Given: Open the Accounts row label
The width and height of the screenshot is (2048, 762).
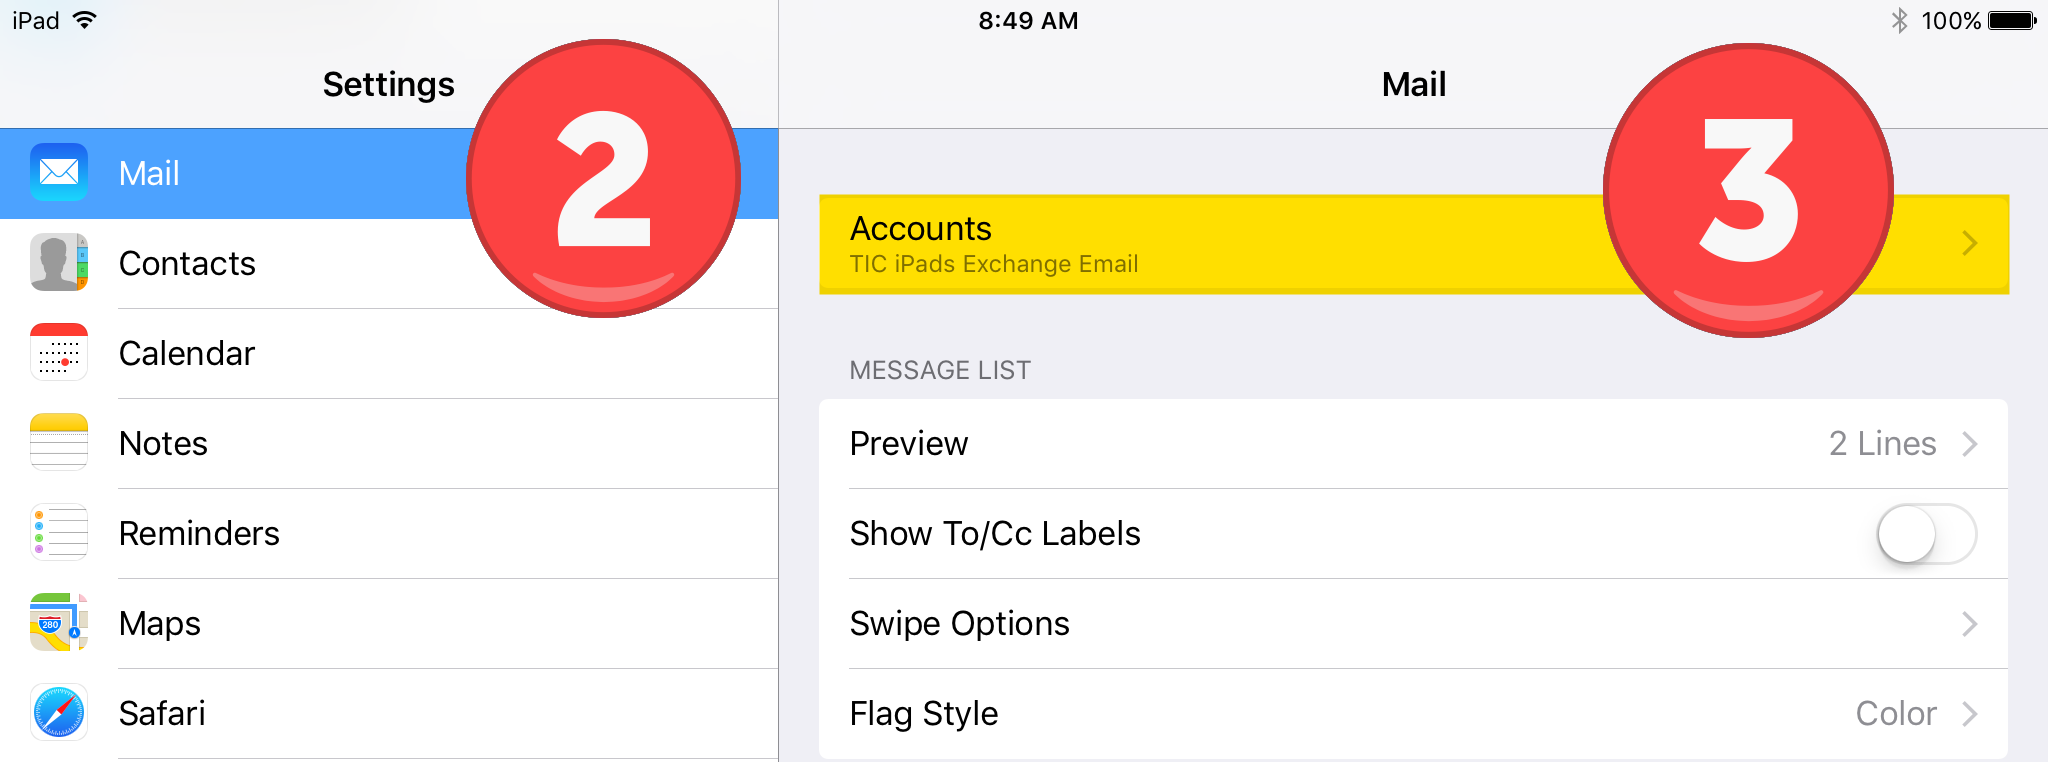Looking at the screenshot, I should point(921,229).
